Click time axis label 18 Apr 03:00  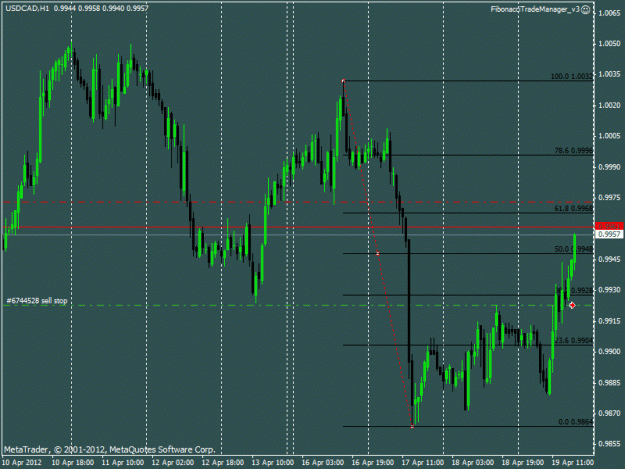(x=473, y=463)
